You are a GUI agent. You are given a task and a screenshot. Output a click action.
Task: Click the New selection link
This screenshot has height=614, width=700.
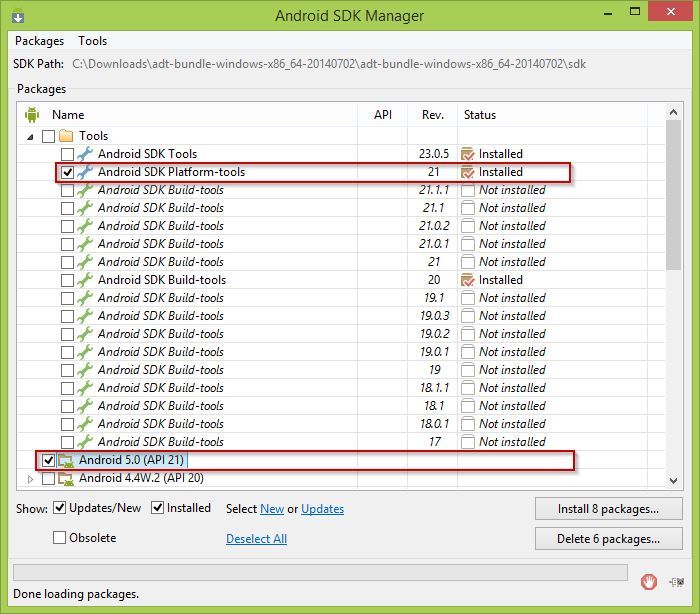[272, 509]
